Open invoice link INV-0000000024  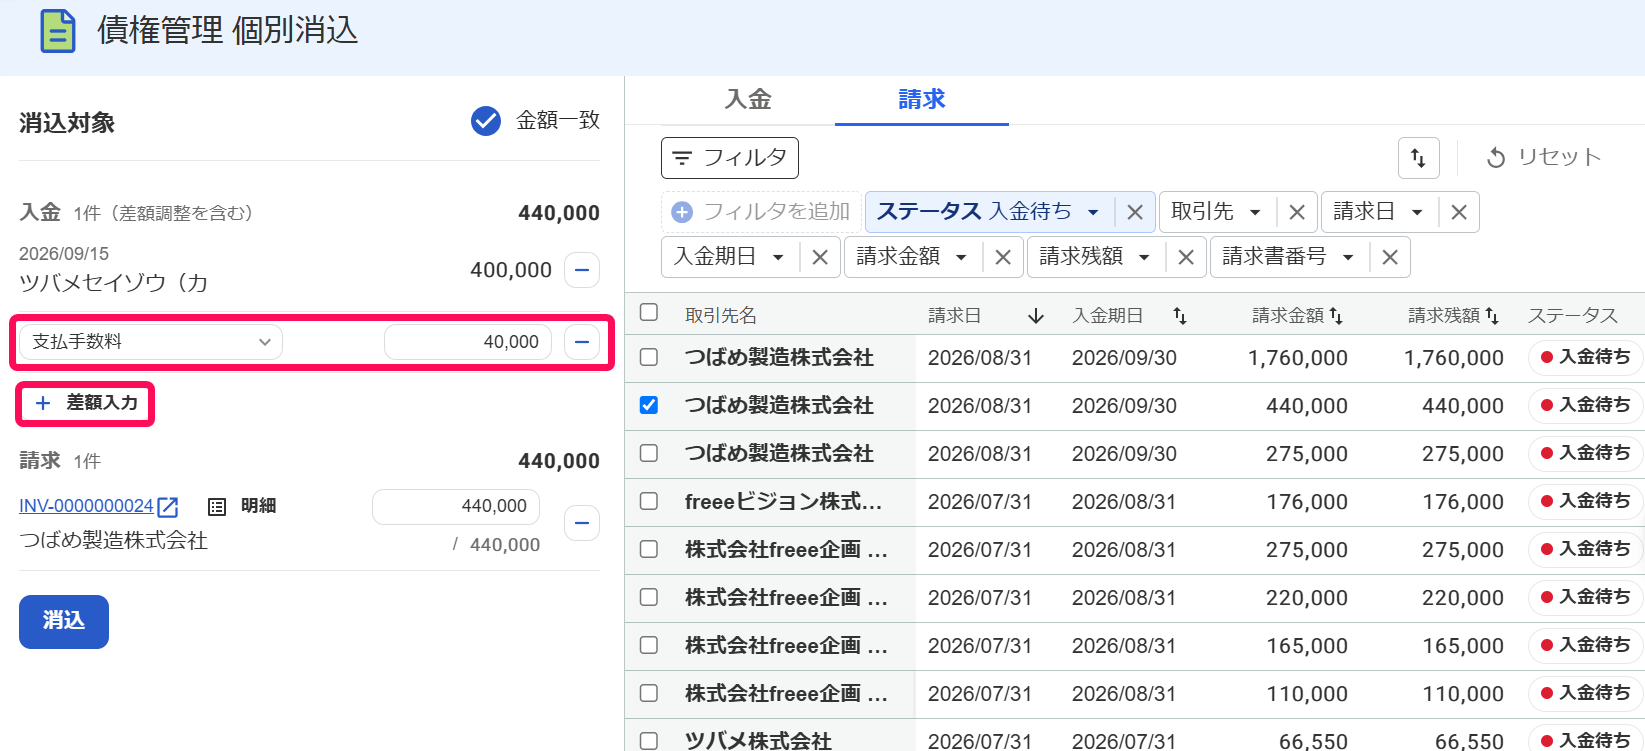pos(87,506)
